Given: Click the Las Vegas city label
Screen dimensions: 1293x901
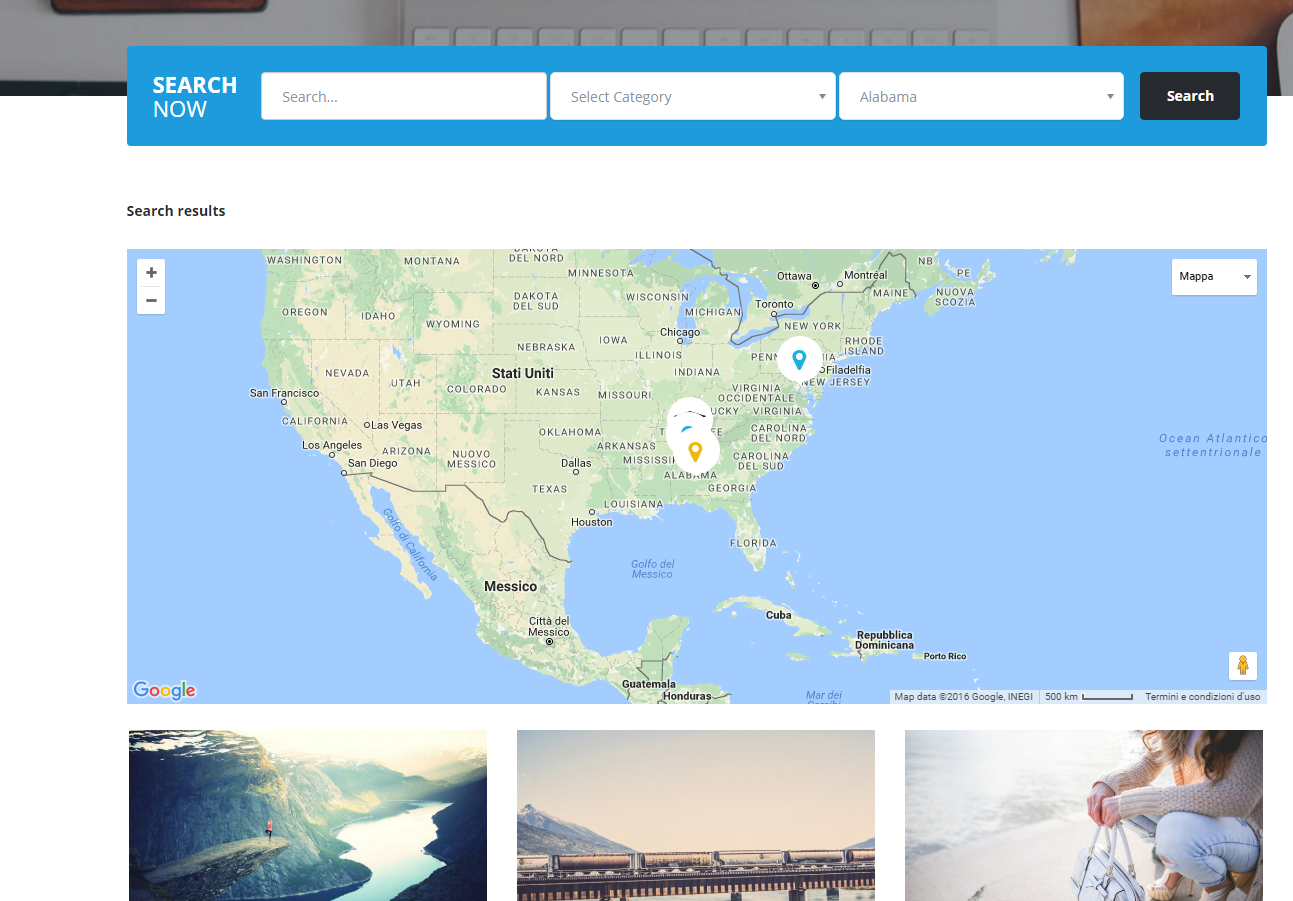Looking at the screenshot, I should tap(397, 425).
